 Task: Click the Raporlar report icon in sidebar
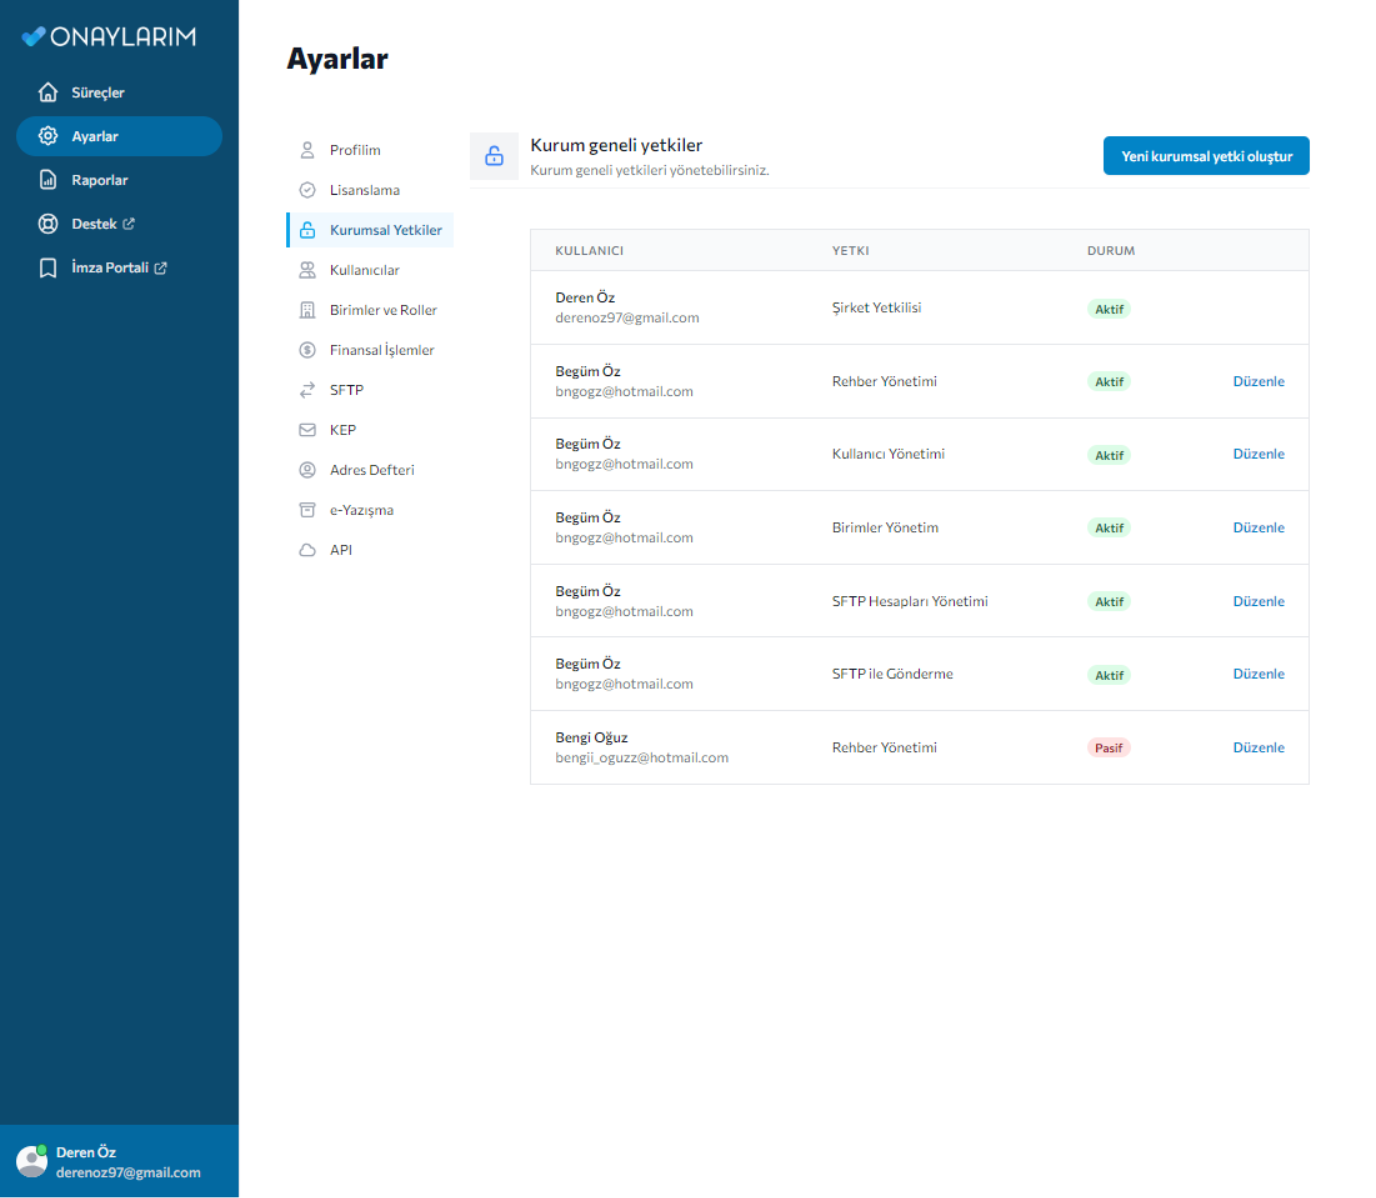48,180
